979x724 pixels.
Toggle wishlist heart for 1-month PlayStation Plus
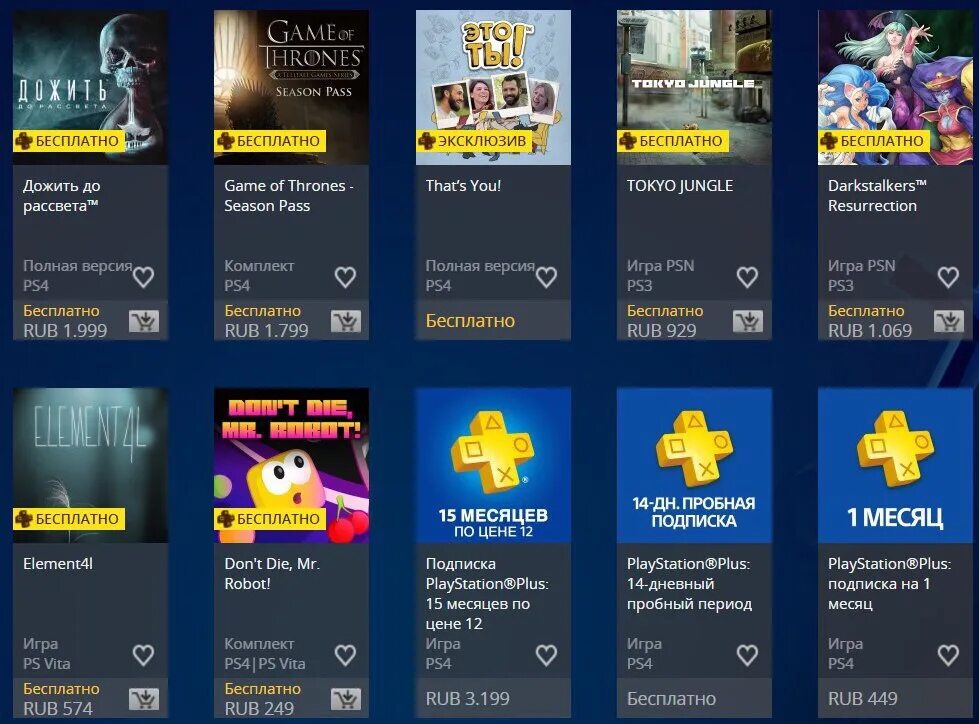948,655
